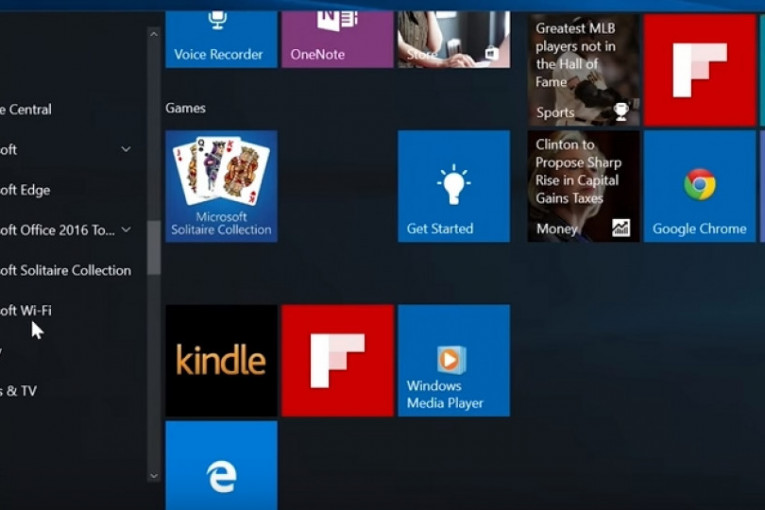Open the Kindle tile
The width and height of the screenshot is (765, 510).
(x=221, y=360)
